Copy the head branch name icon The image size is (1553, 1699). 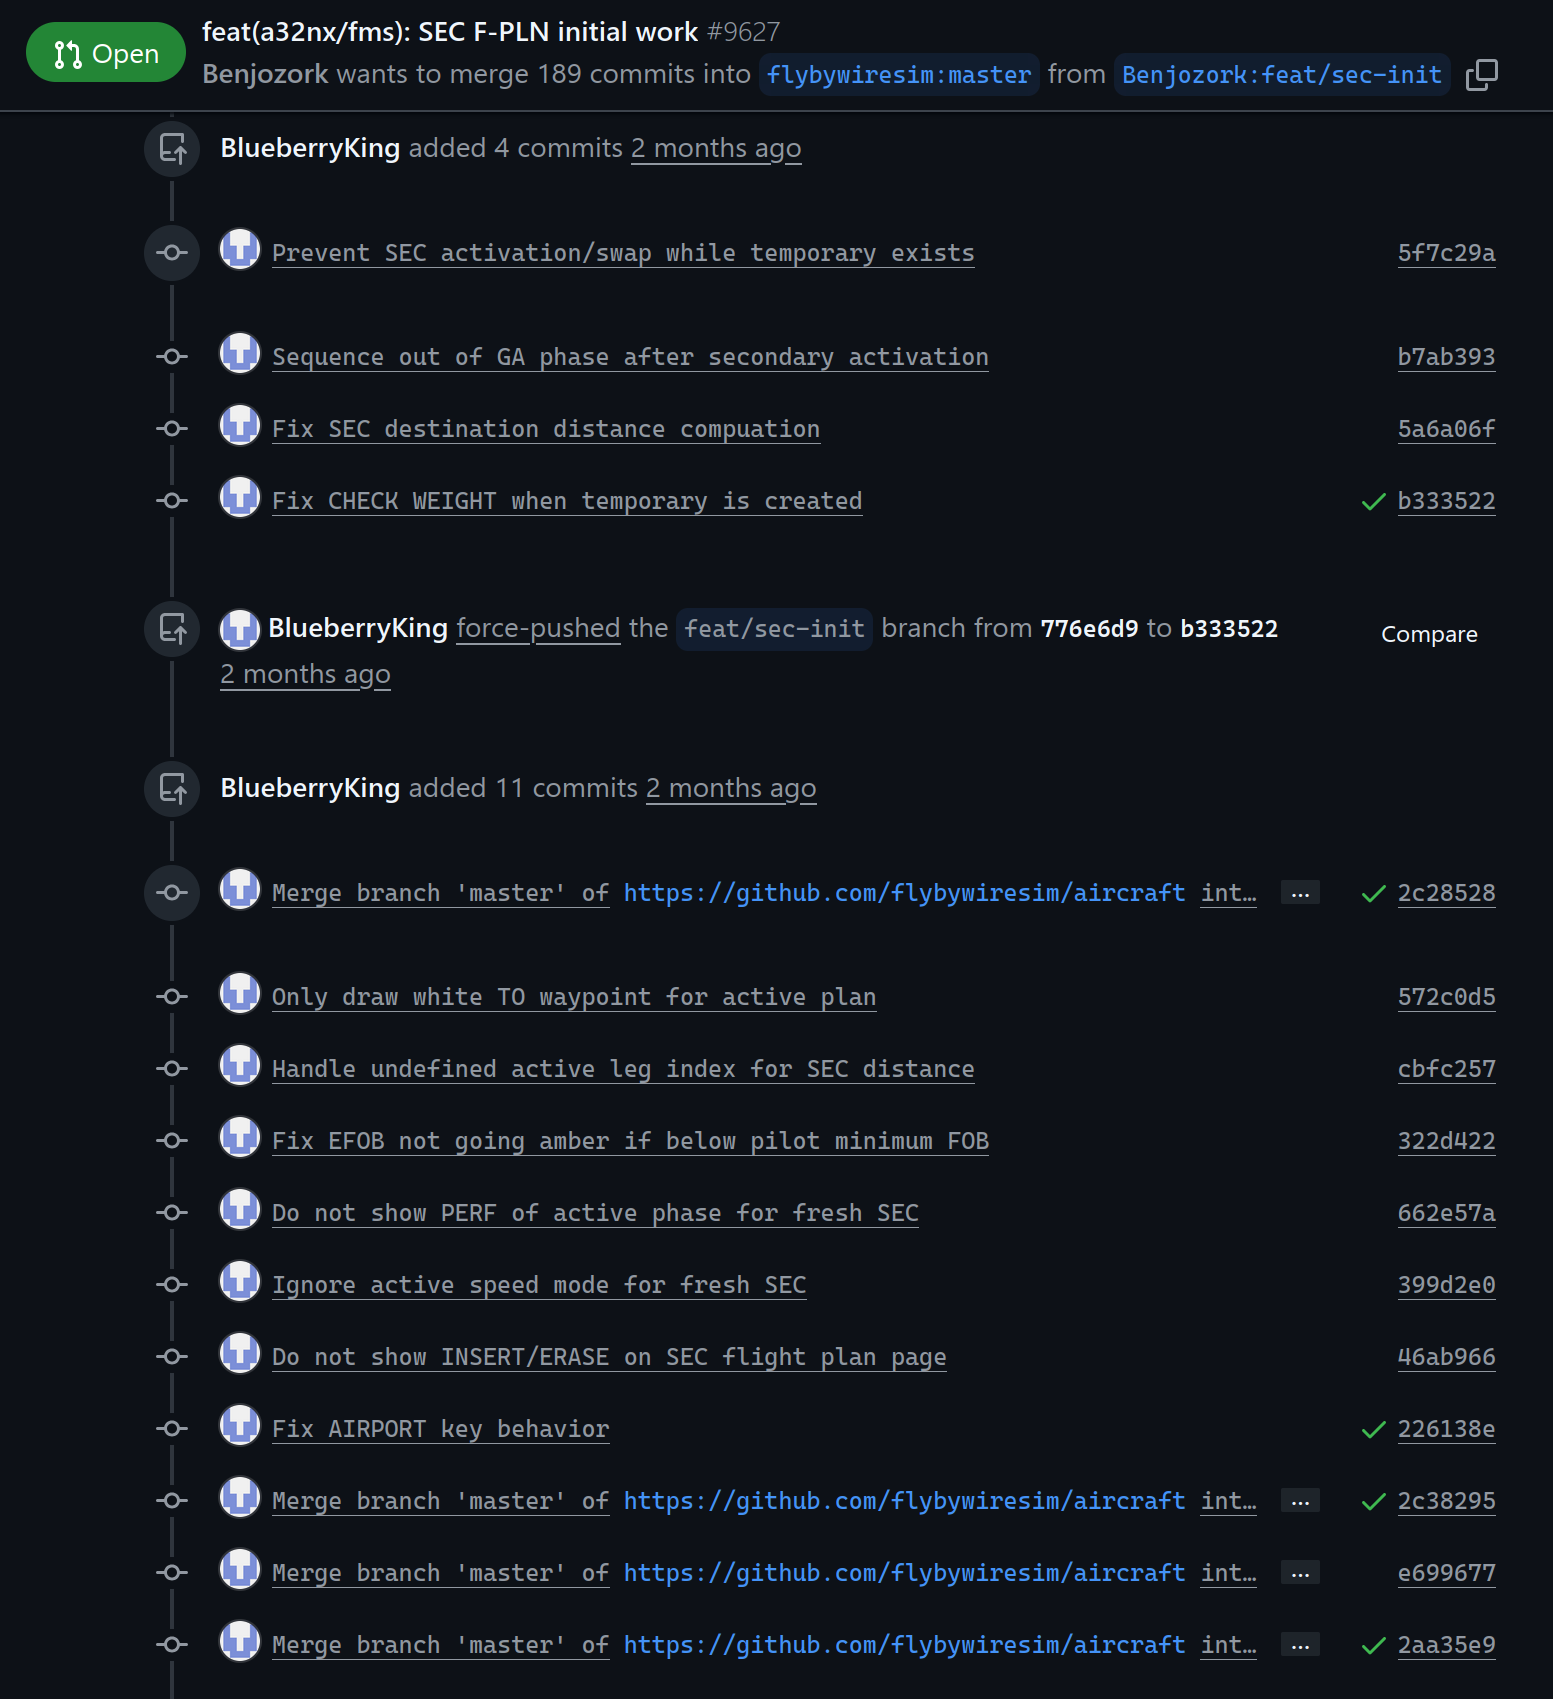pyautogui.click(x=1481, y=75)
